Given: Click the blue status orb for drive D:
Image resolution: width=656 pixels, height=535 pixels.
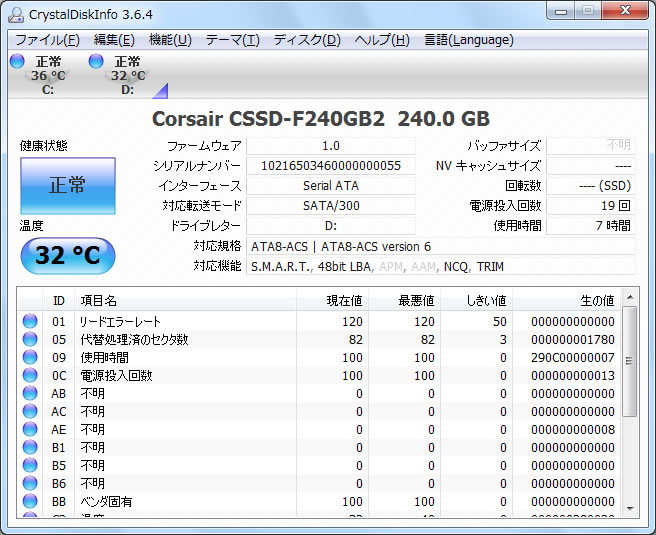Looking at the screenshot, I should (x=96, y=61).
